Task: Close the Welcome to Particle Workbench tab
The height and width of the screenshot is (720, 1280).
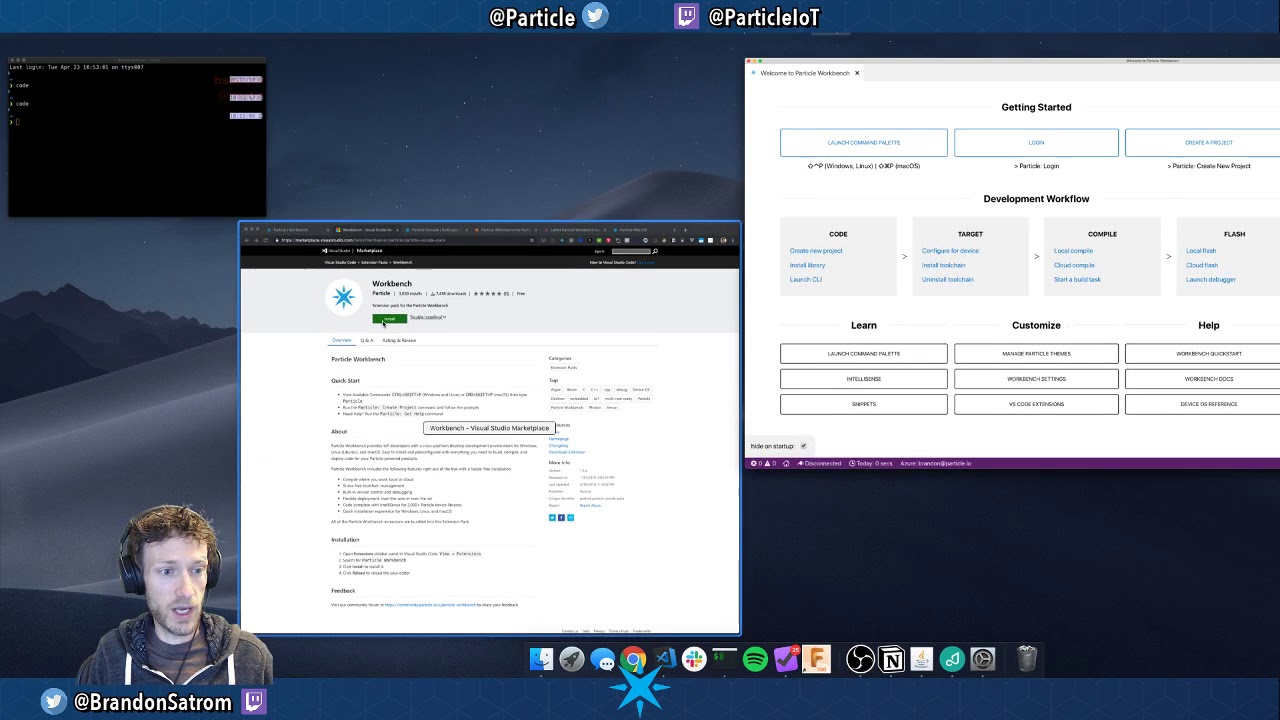Action: tap(857, 73)
